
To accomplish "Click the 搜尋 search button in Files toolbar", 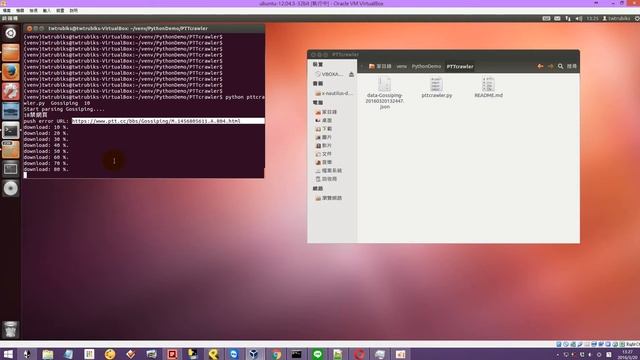I will pyautogui.click(x=571, y=66).
